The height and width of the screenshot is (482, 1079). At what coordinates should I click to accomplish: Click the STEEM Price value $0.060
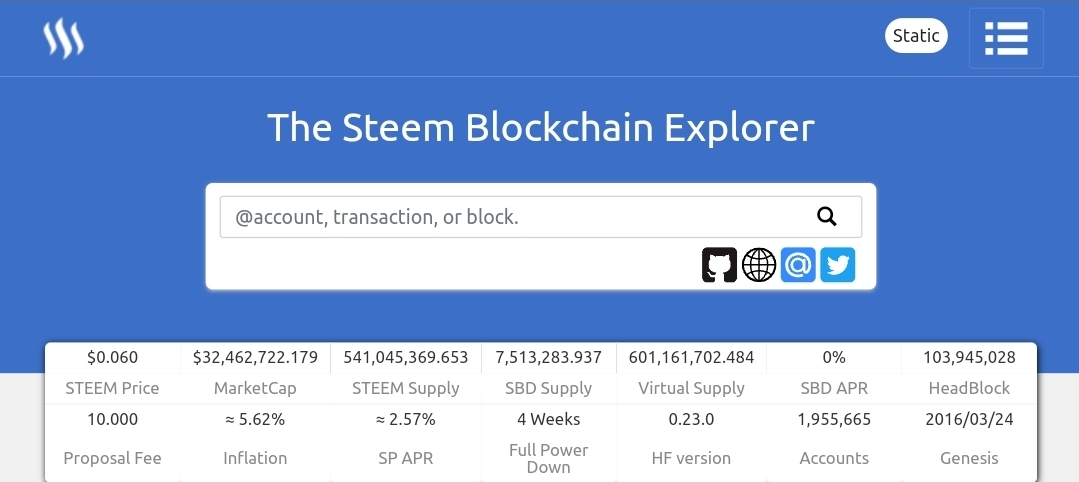pos(112,357)
